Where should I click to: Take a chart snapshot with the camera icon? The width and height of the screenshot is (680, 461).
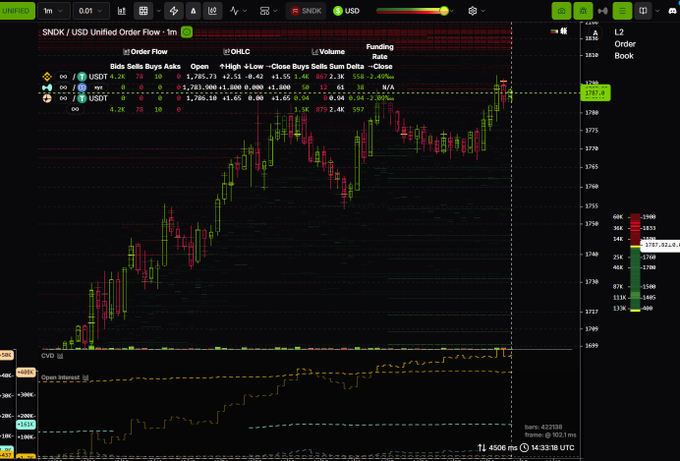coord(561,11)
